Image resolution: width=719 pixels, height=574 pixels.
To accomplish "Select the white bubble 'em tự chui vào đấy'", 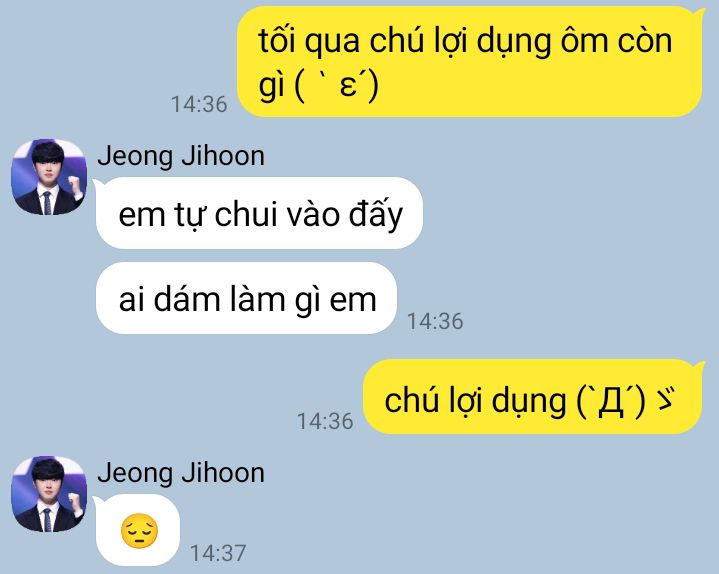I will pos(259,213).
